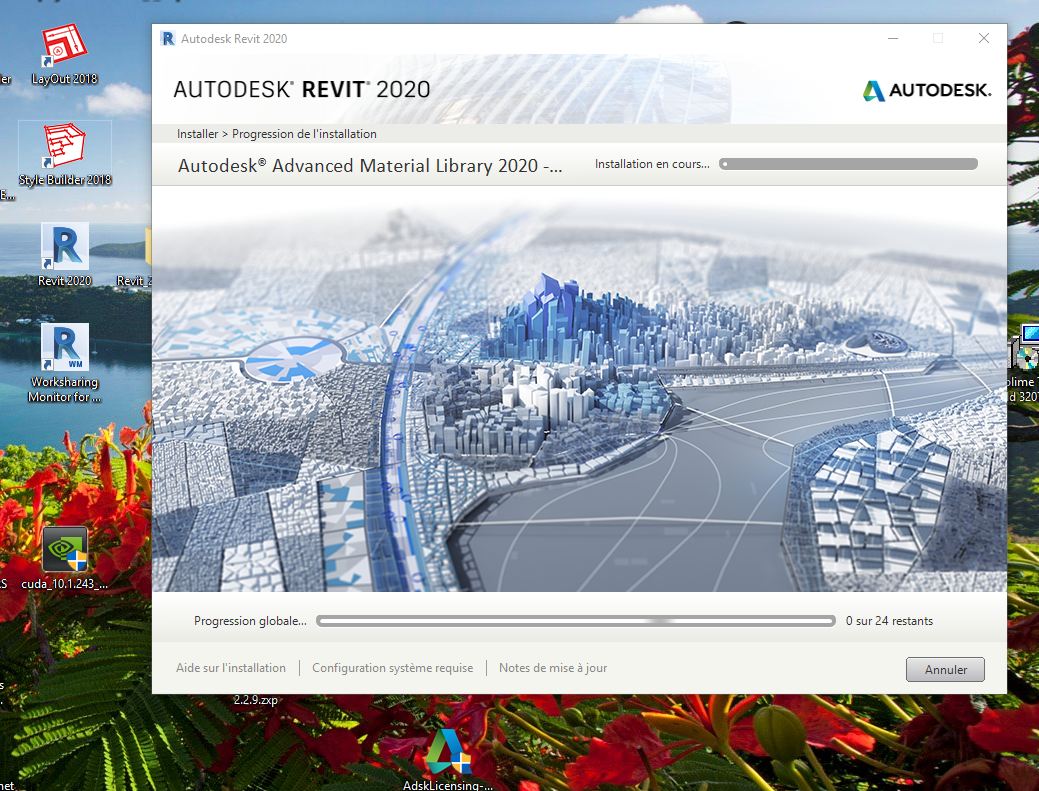Click the '0 sur 24 restants' status text

pos(889,621)
